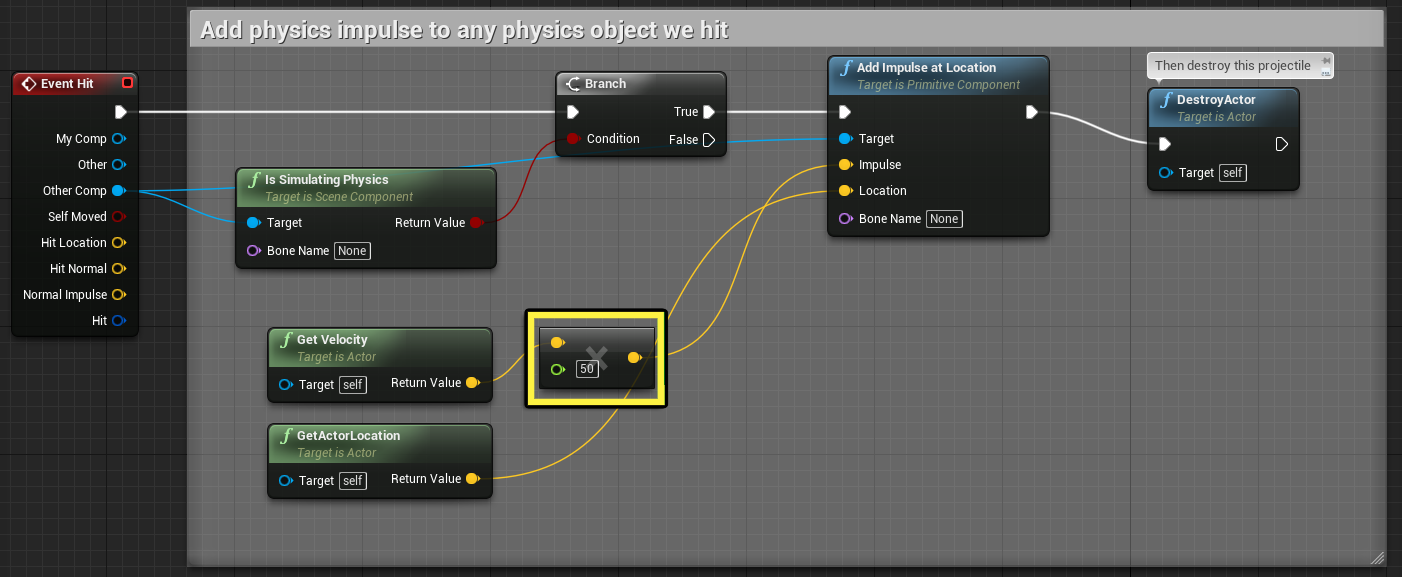
Task: Click the red Condition input pin on Branch
Action: pos(573,139)
